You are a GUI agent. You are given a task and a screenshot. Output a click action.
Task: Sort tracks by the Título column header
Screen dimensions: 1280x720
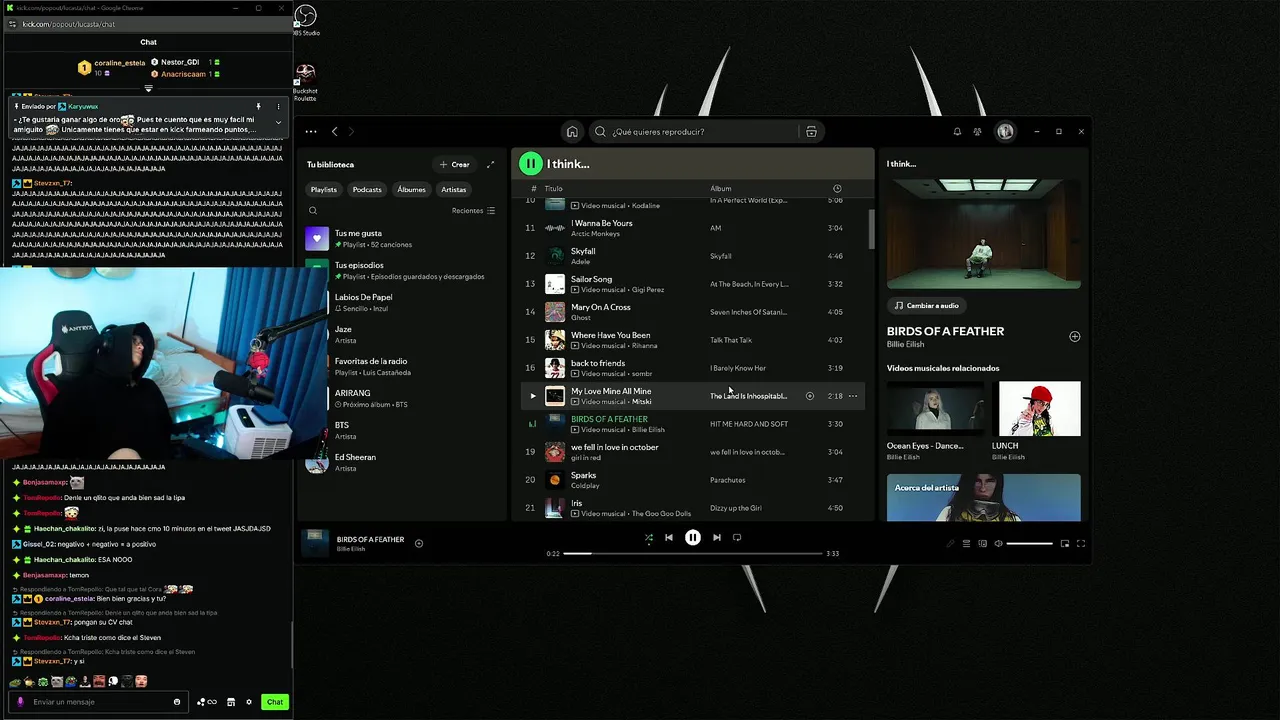tap(553, 188)
